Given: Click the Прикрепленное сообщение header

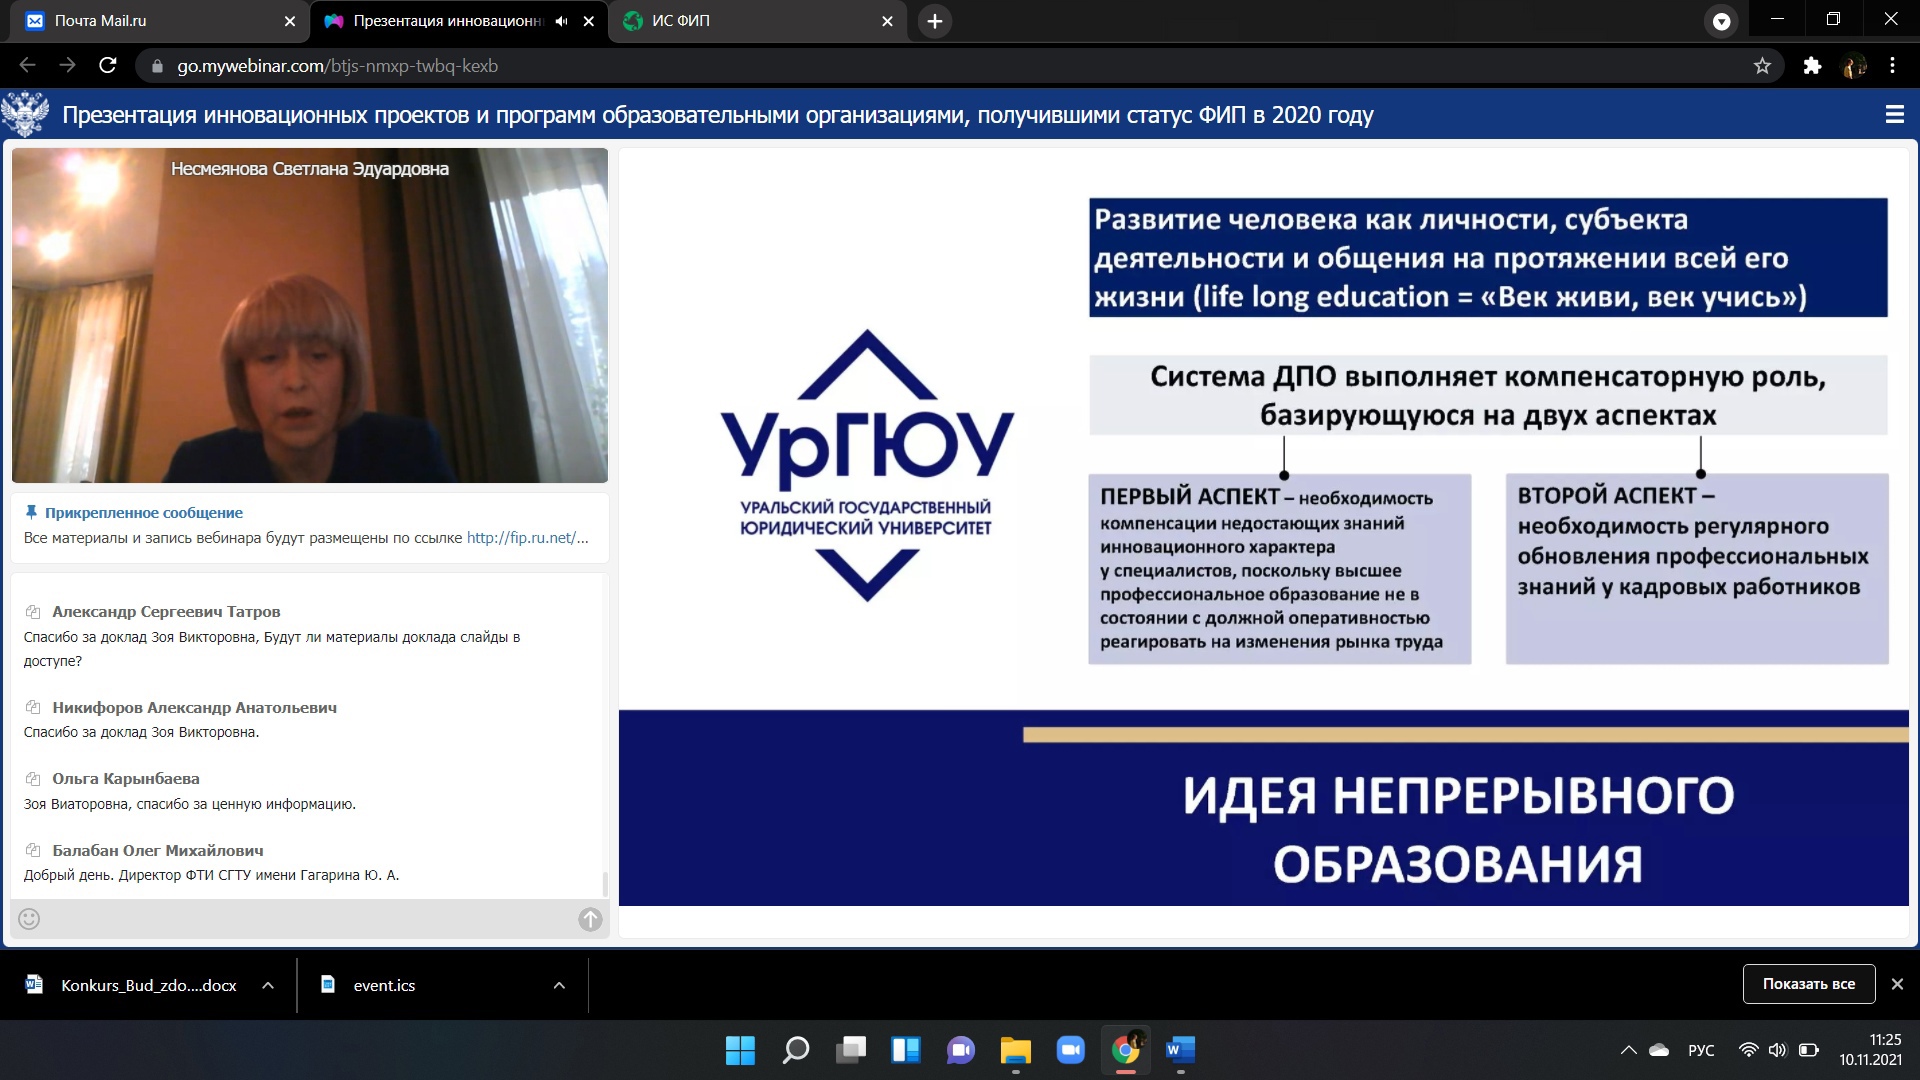Looking at the screenshot, I should point(144,513).
